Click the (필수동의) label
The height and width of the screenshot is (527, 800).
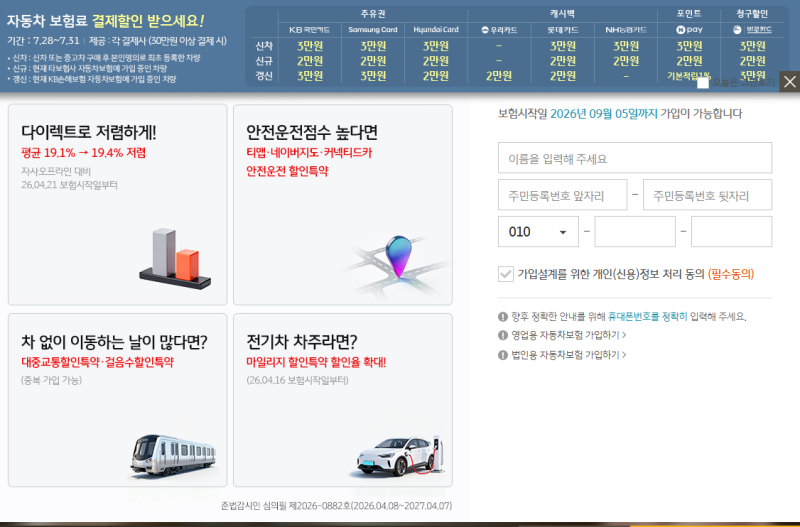click(731, 274)
